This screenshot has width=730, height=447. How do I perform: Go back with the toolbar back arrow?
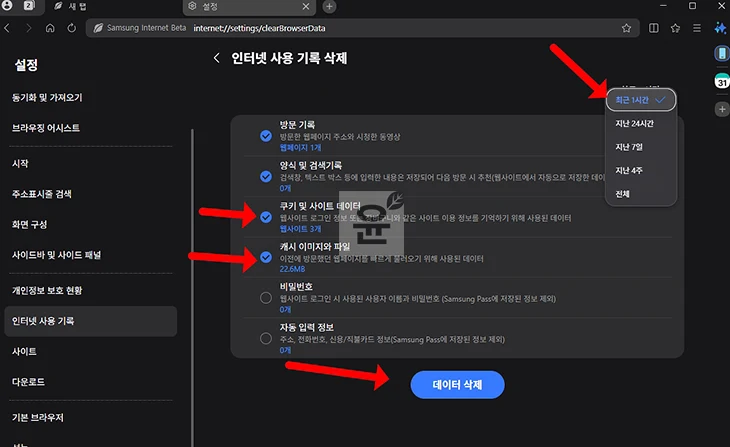click(7, 28)
